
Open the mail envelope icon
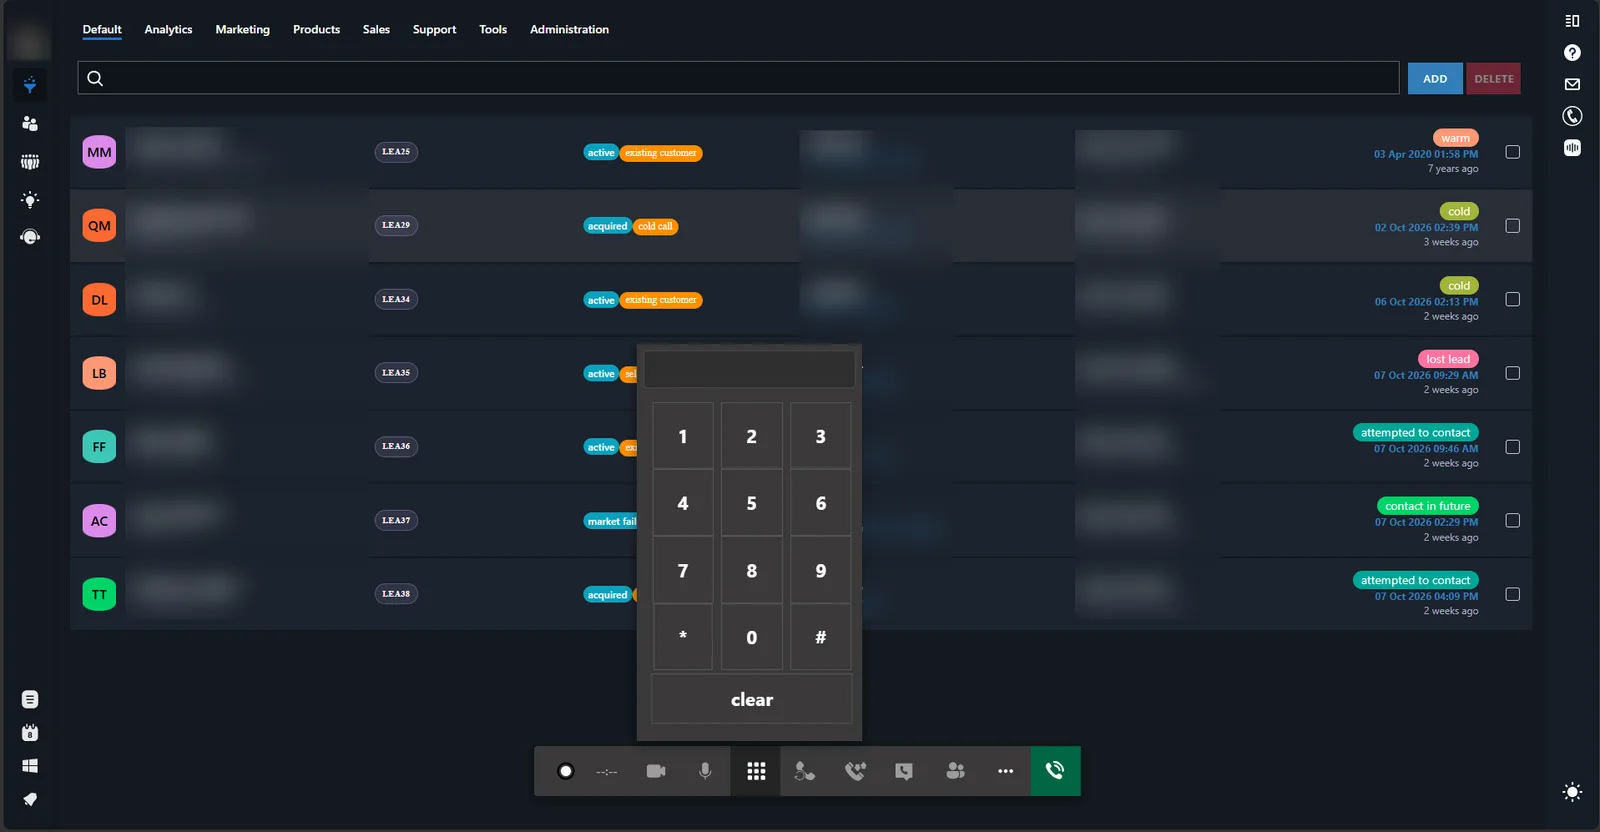[x=1572, y=85]
